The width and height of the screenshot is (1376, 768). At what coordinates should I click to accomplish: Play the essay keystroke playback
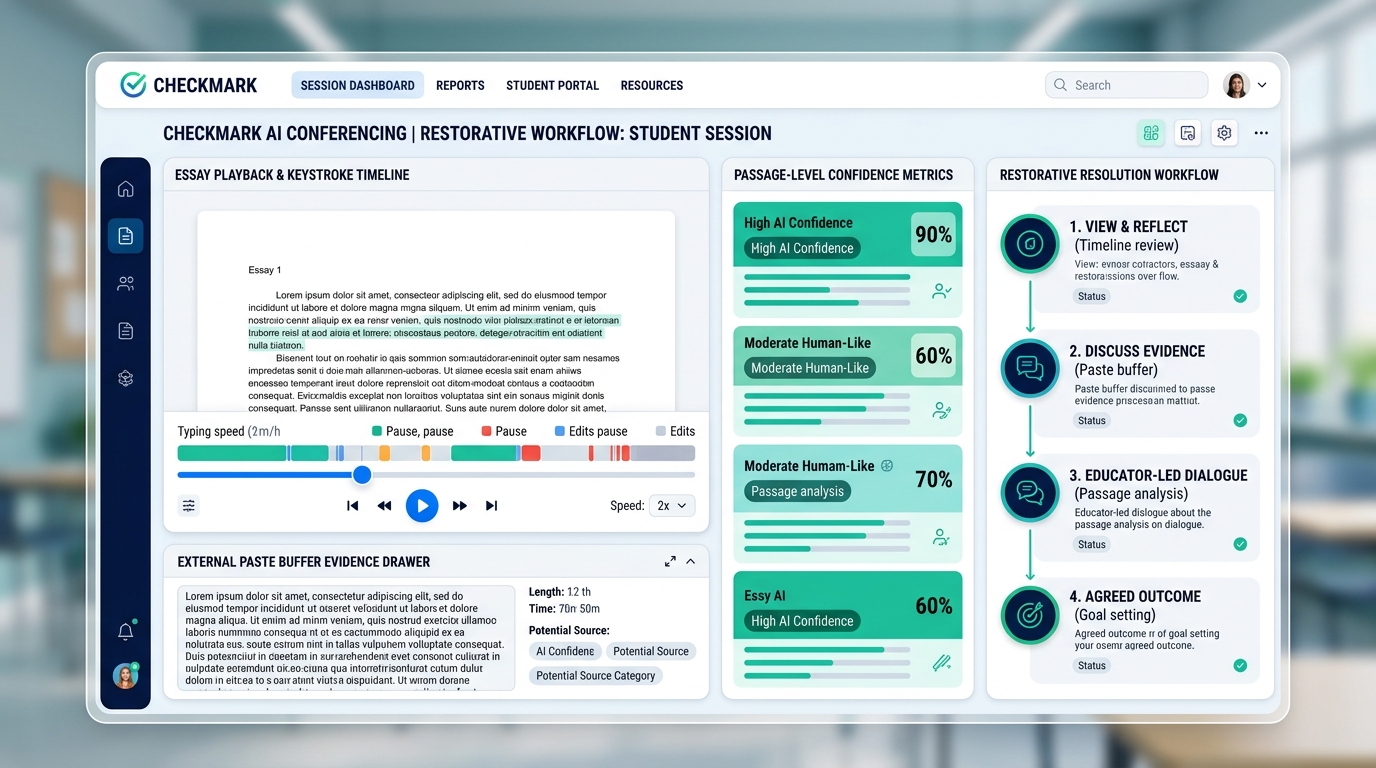[x=422, y=506]
